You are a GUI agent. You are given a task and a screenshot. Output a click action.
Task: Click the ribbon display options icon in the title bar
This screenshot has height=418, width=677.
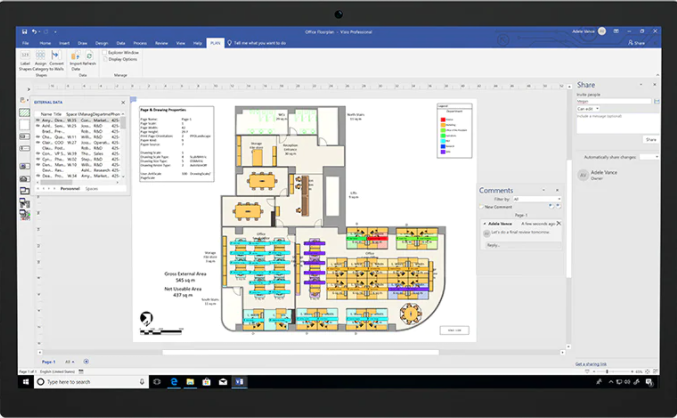(x=616, y=31)
